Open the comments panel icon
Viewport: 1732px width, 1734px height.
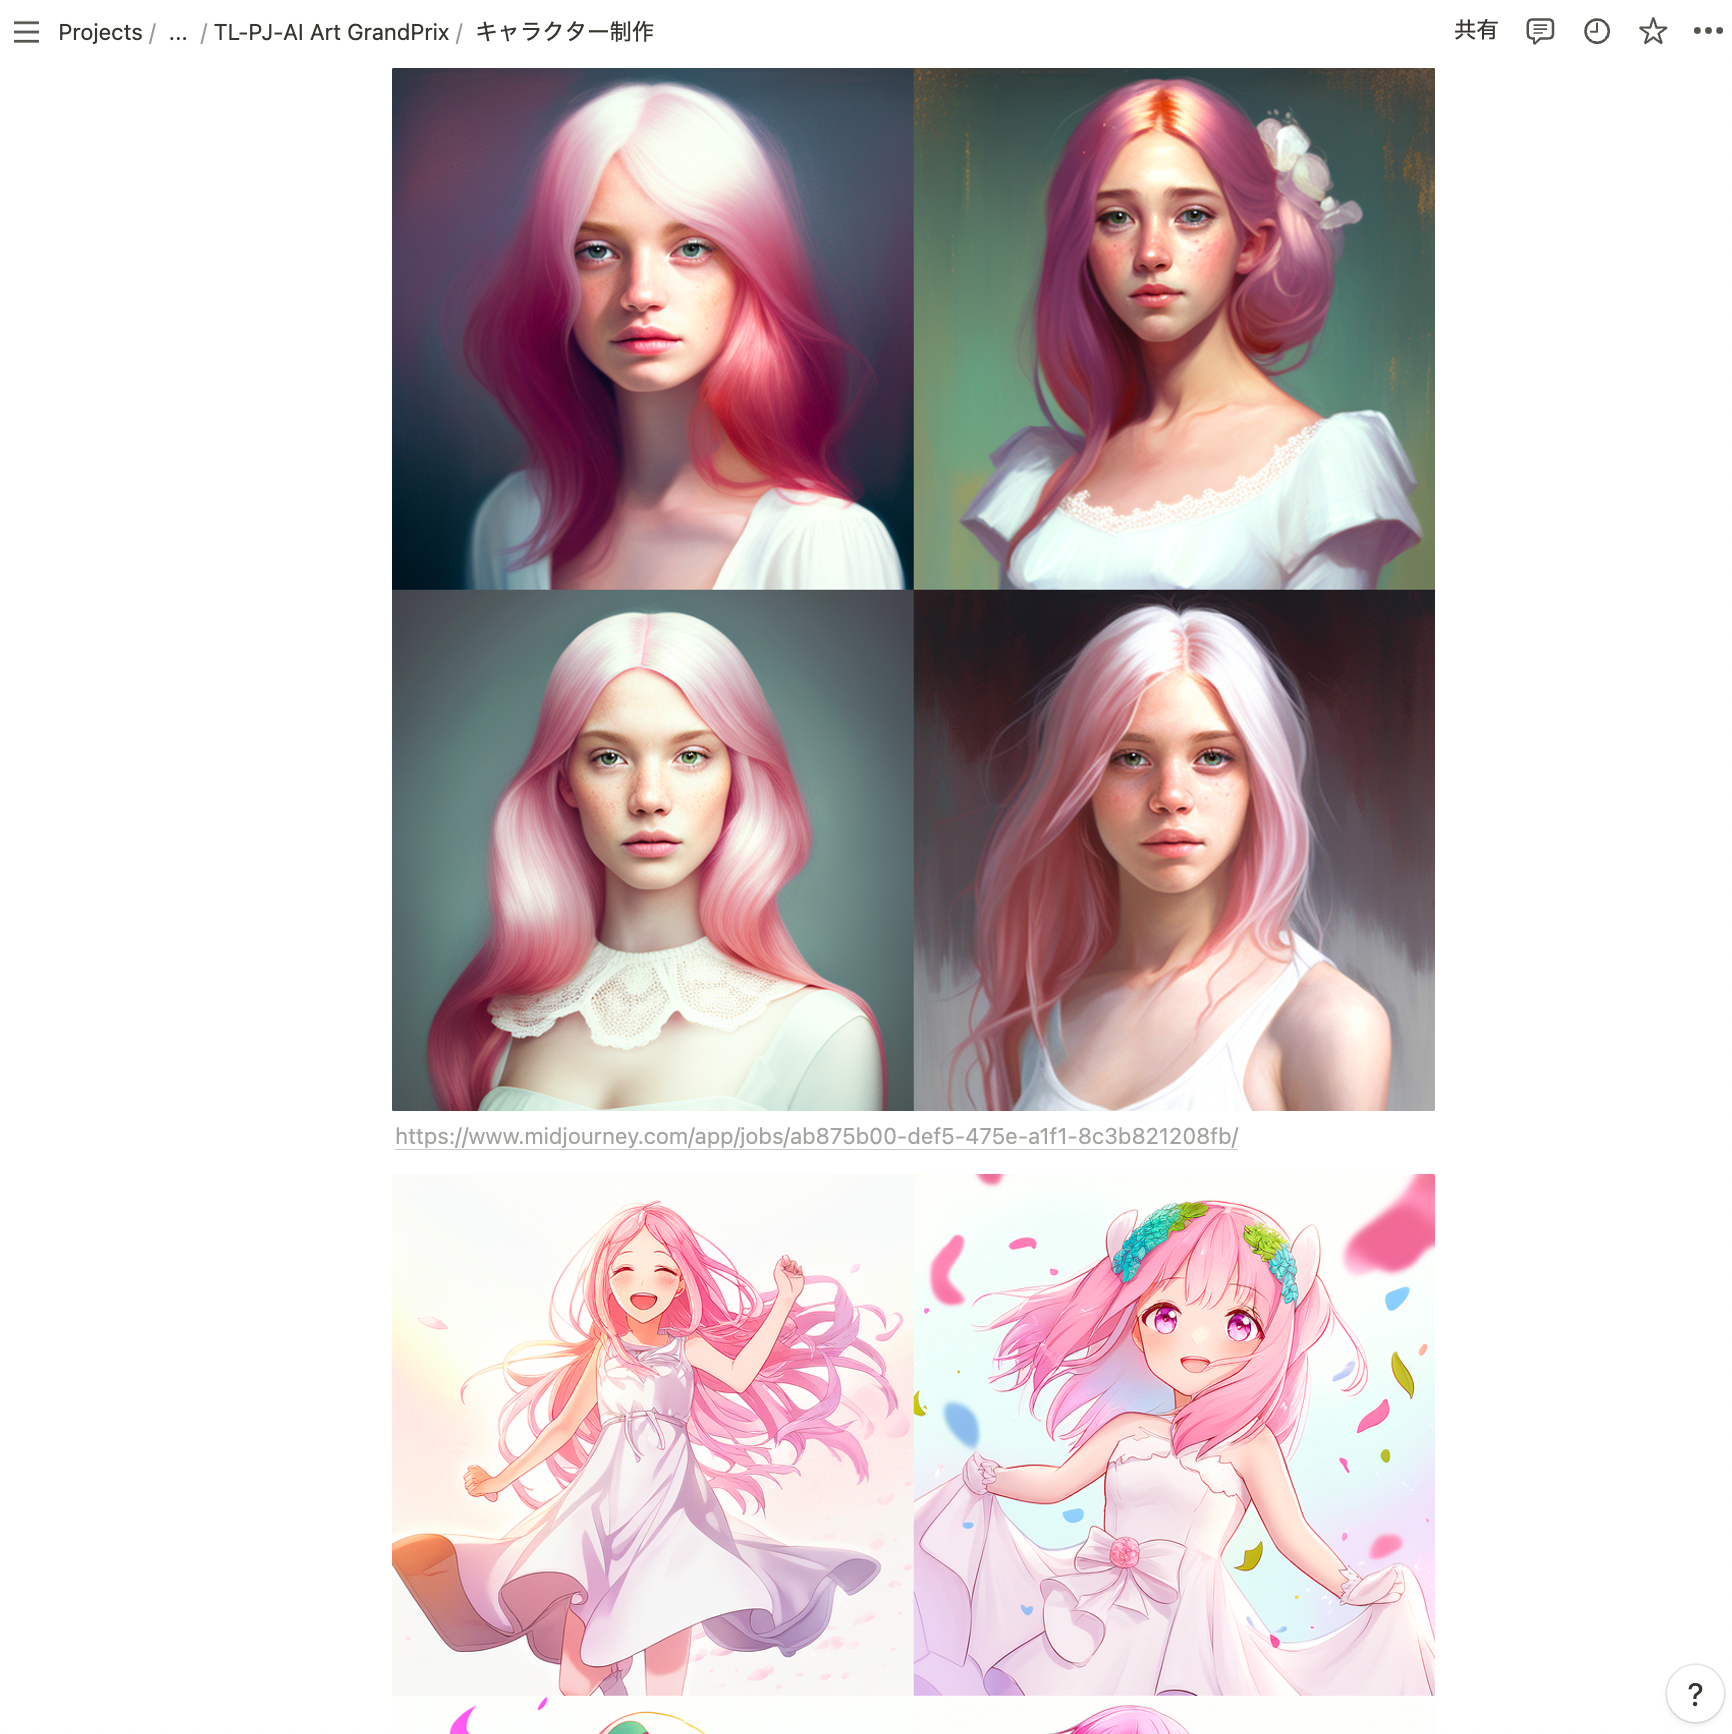1540,32
